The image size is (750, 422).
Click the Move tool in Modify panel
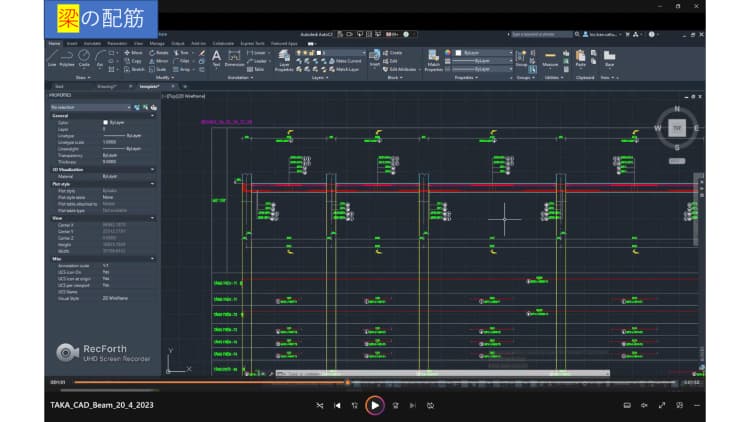(133, 53)
